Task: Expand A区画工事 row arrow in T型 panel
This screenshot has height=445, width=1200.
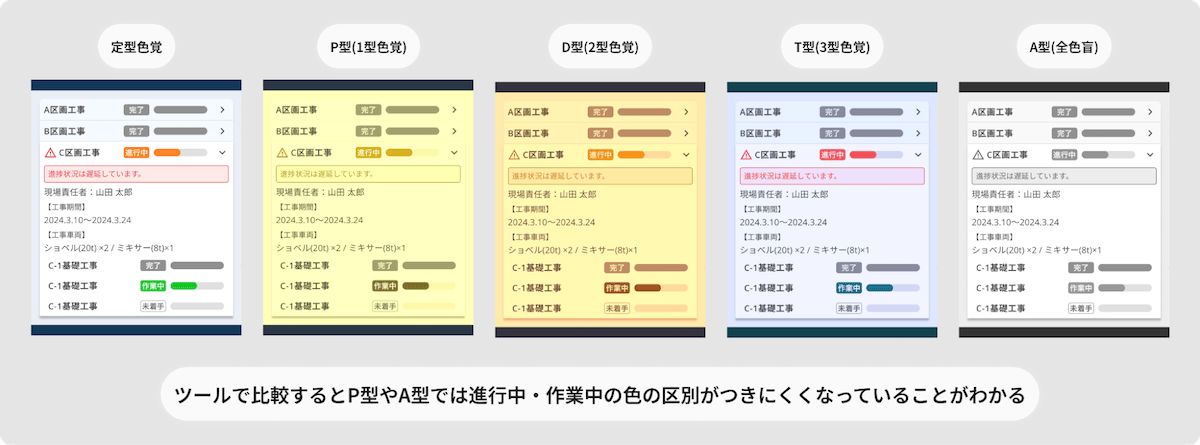Action: click(x=918, y=112)
